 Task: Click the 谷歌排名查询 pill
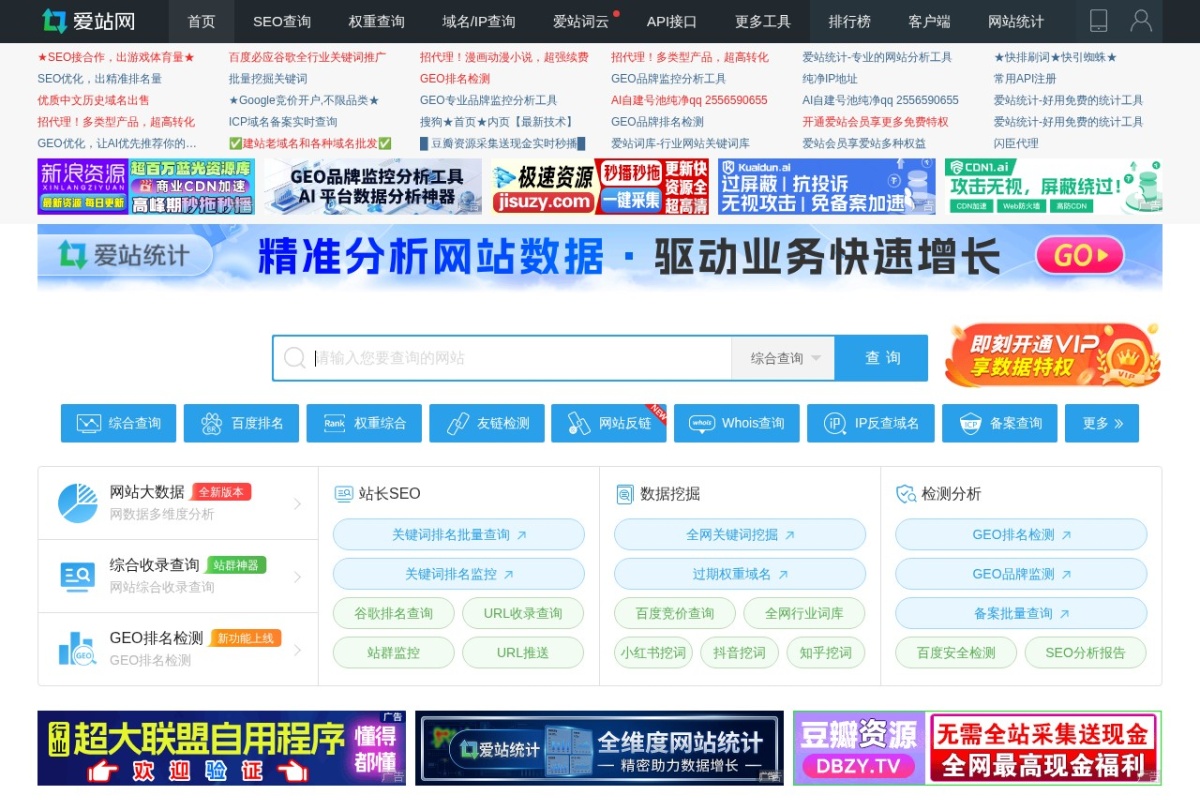394,613
